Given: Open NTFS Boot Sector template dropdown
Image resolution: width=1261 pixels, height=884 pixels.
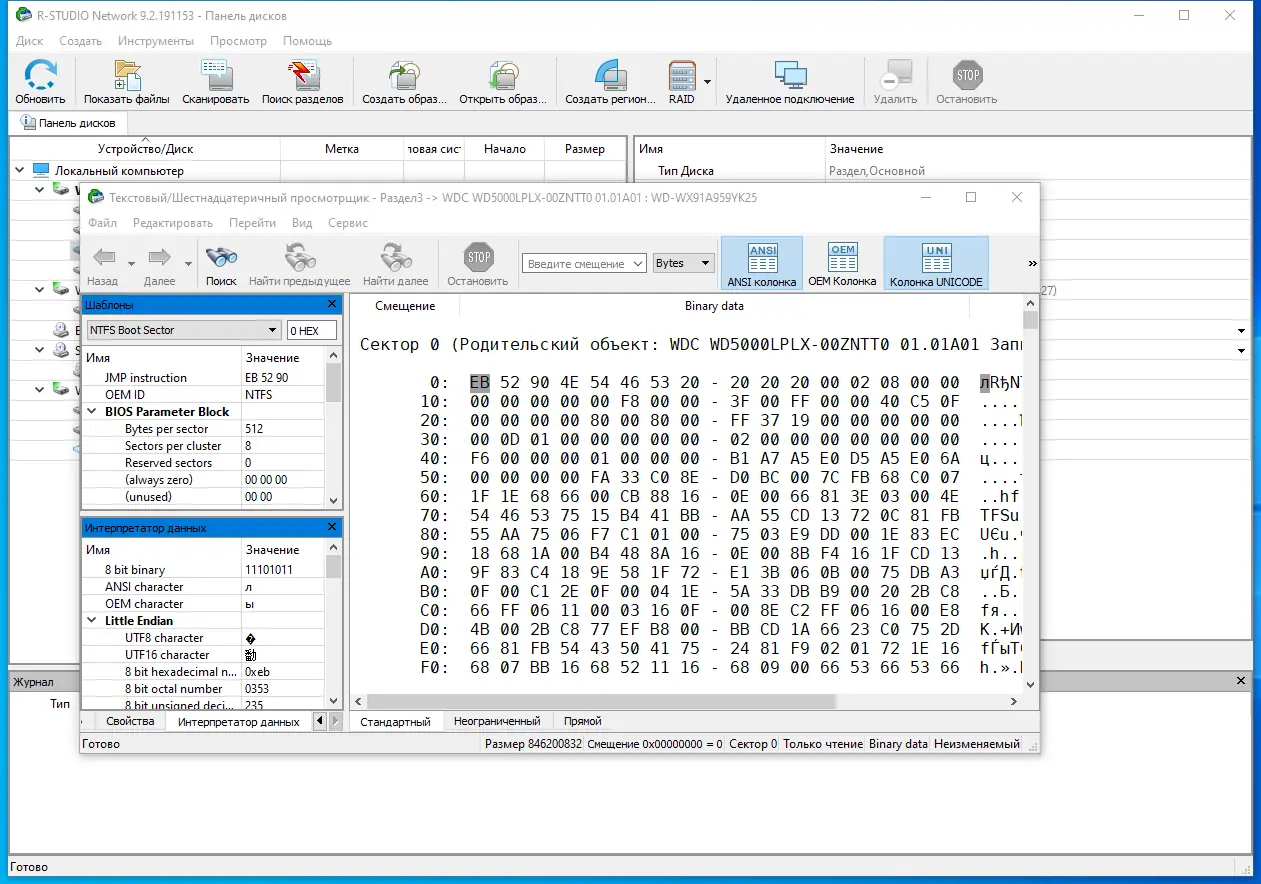Looking at the screenshot, I should [273, 330].
